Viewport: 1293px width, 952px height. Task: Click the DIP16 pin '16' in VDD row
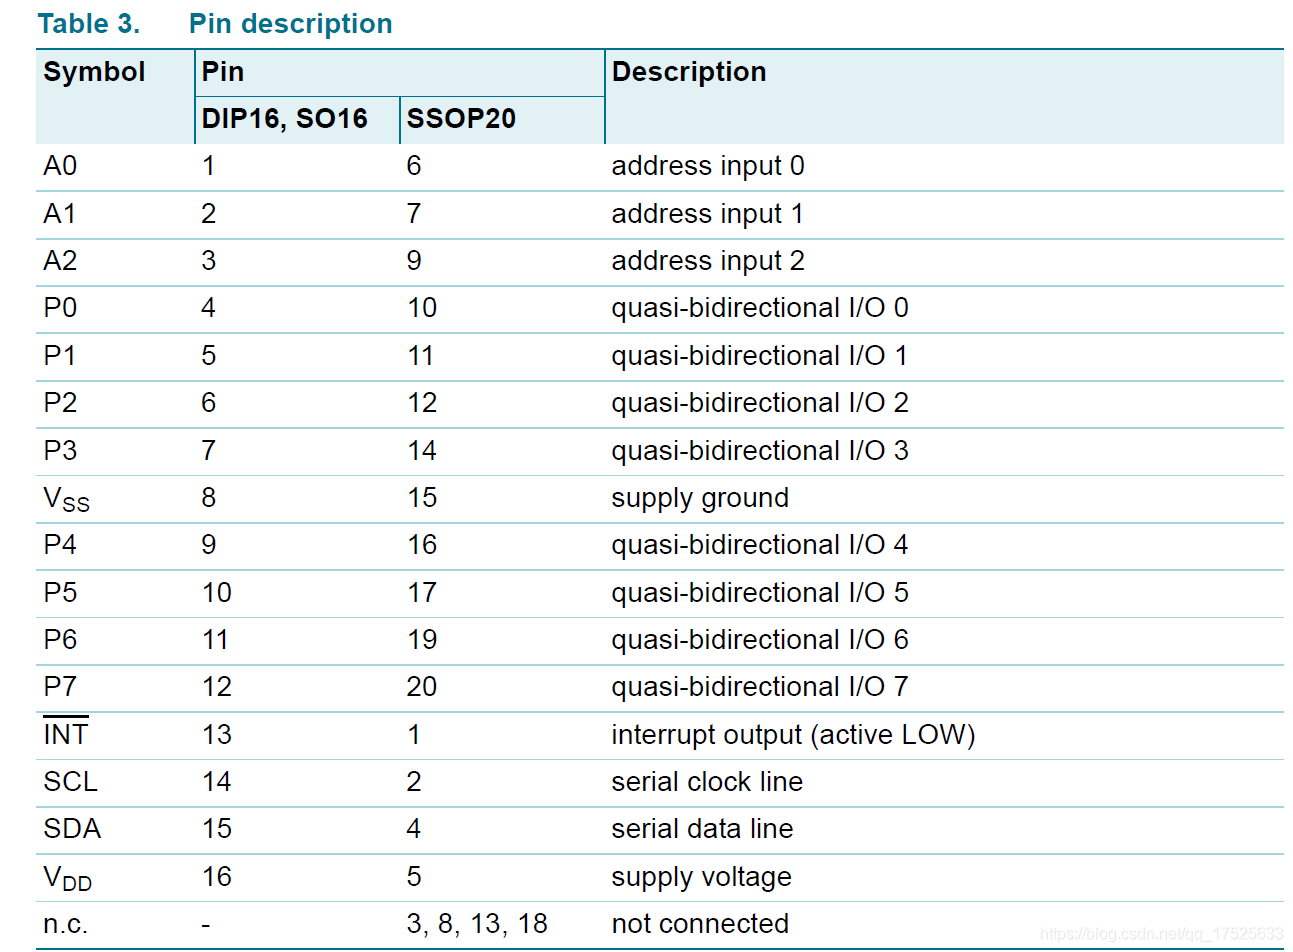217,877
